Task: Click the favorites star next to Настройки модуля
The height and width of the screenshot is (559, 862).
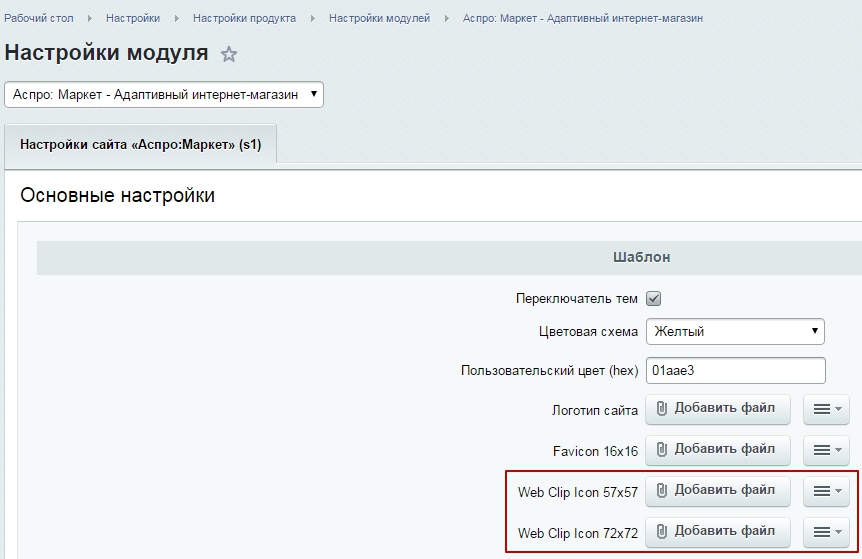Action: [229, 54]
